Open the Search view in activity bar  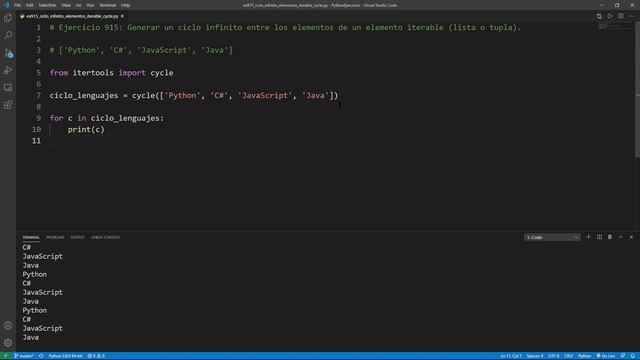(8, 36)
